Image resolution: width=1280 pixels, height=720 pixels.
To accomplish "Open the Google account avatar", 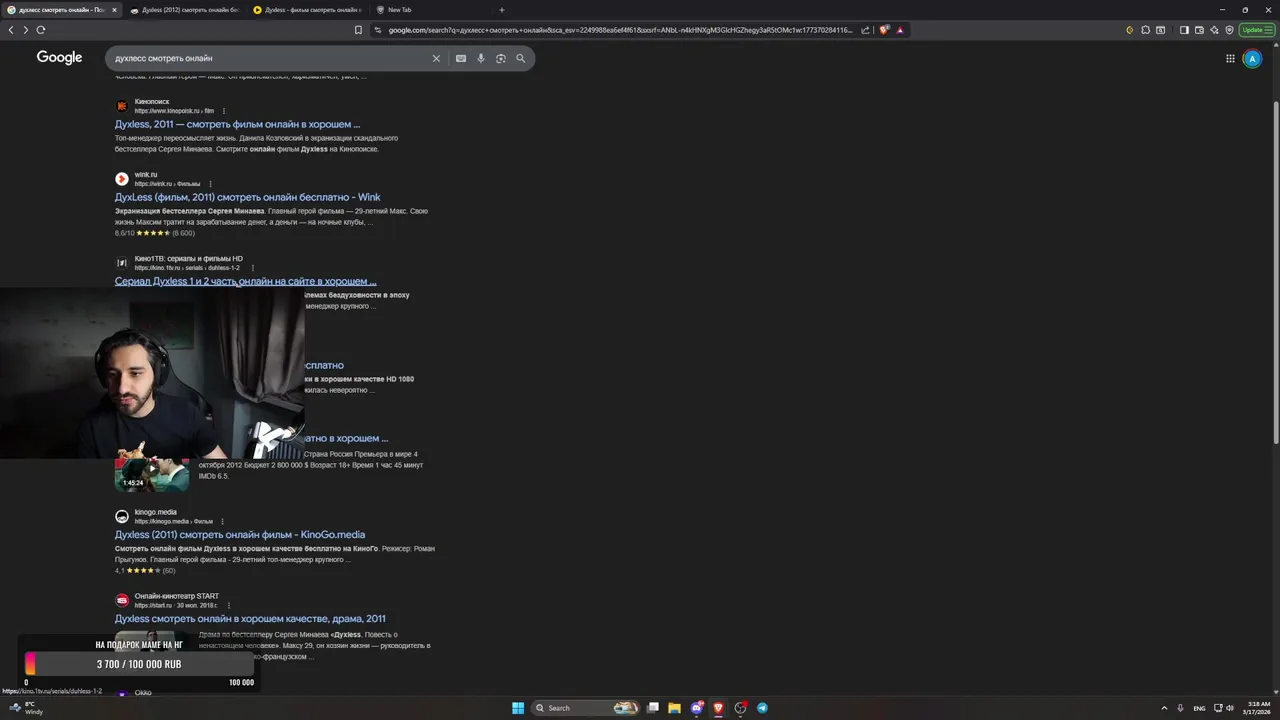I will (1252, 58).
